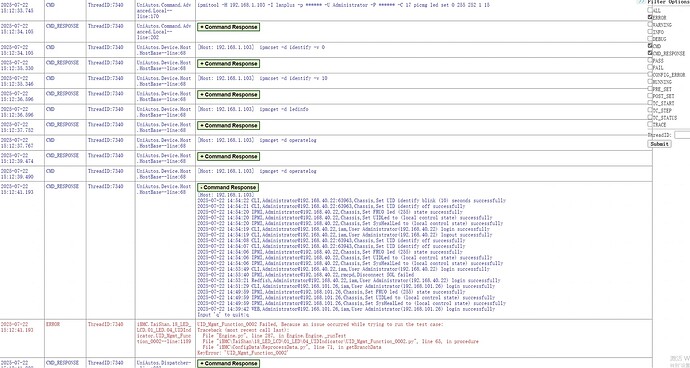The height and width of the screenshot is (368, 690).
Task: Click the 'UID_Mgmt_Function_0002 Failed' error message
Action: 320,324
